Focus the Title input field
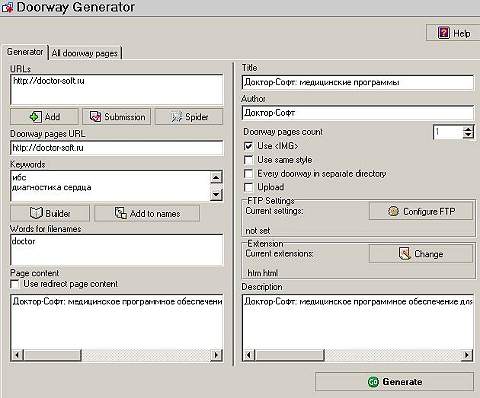The image size is (480, 398). coord(357,82)
